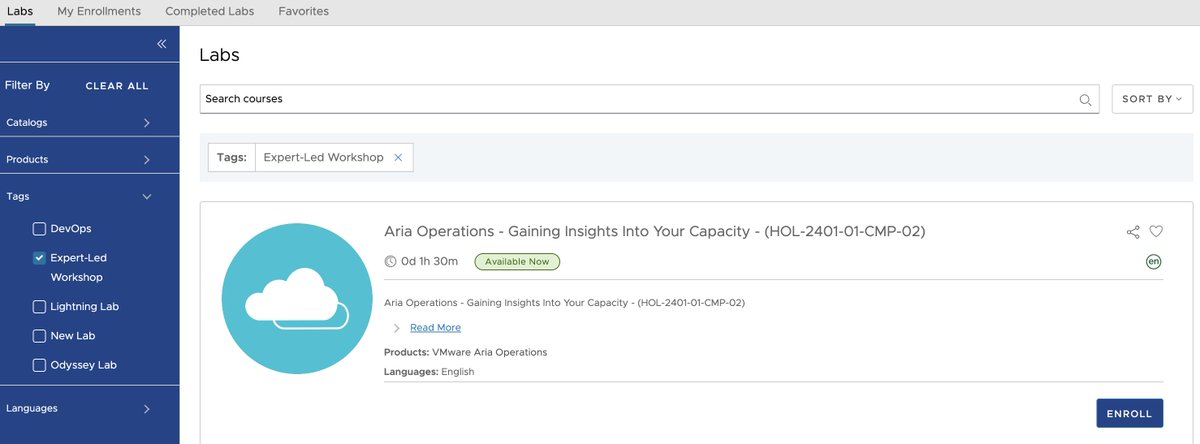Expand Read More chevron arrow

[396, 328]
